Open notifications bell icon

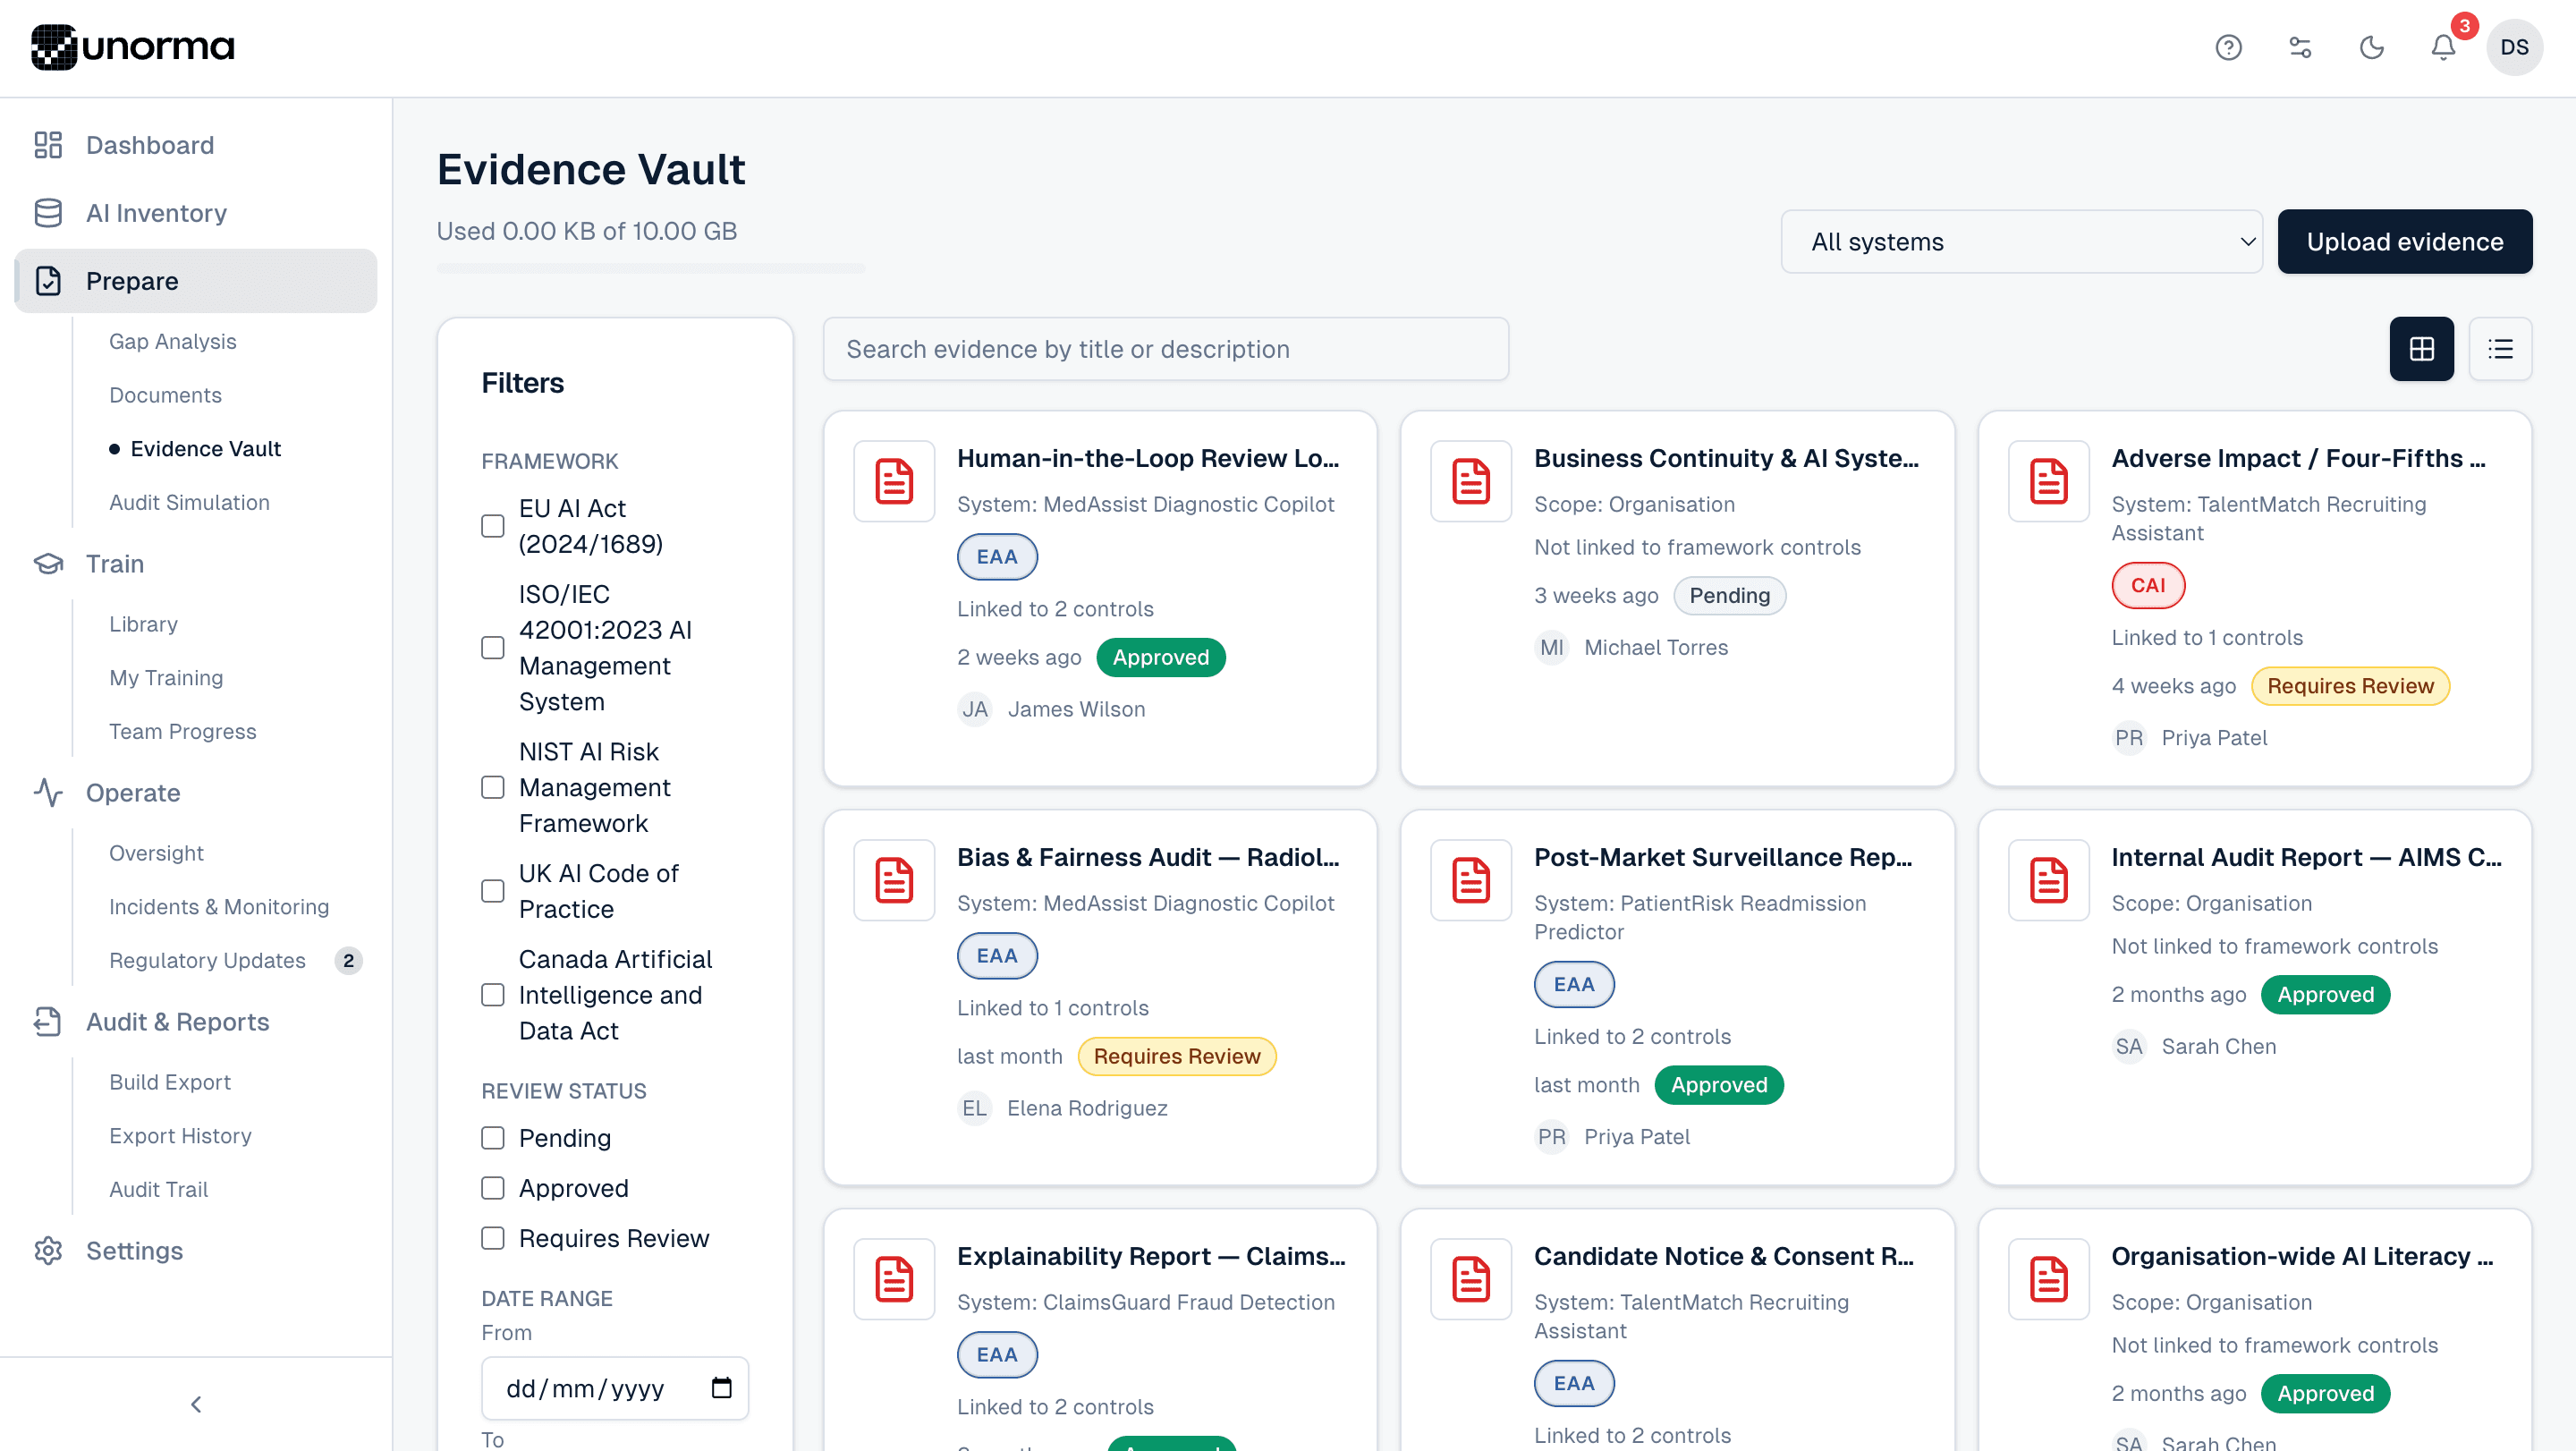(2443, 47)
